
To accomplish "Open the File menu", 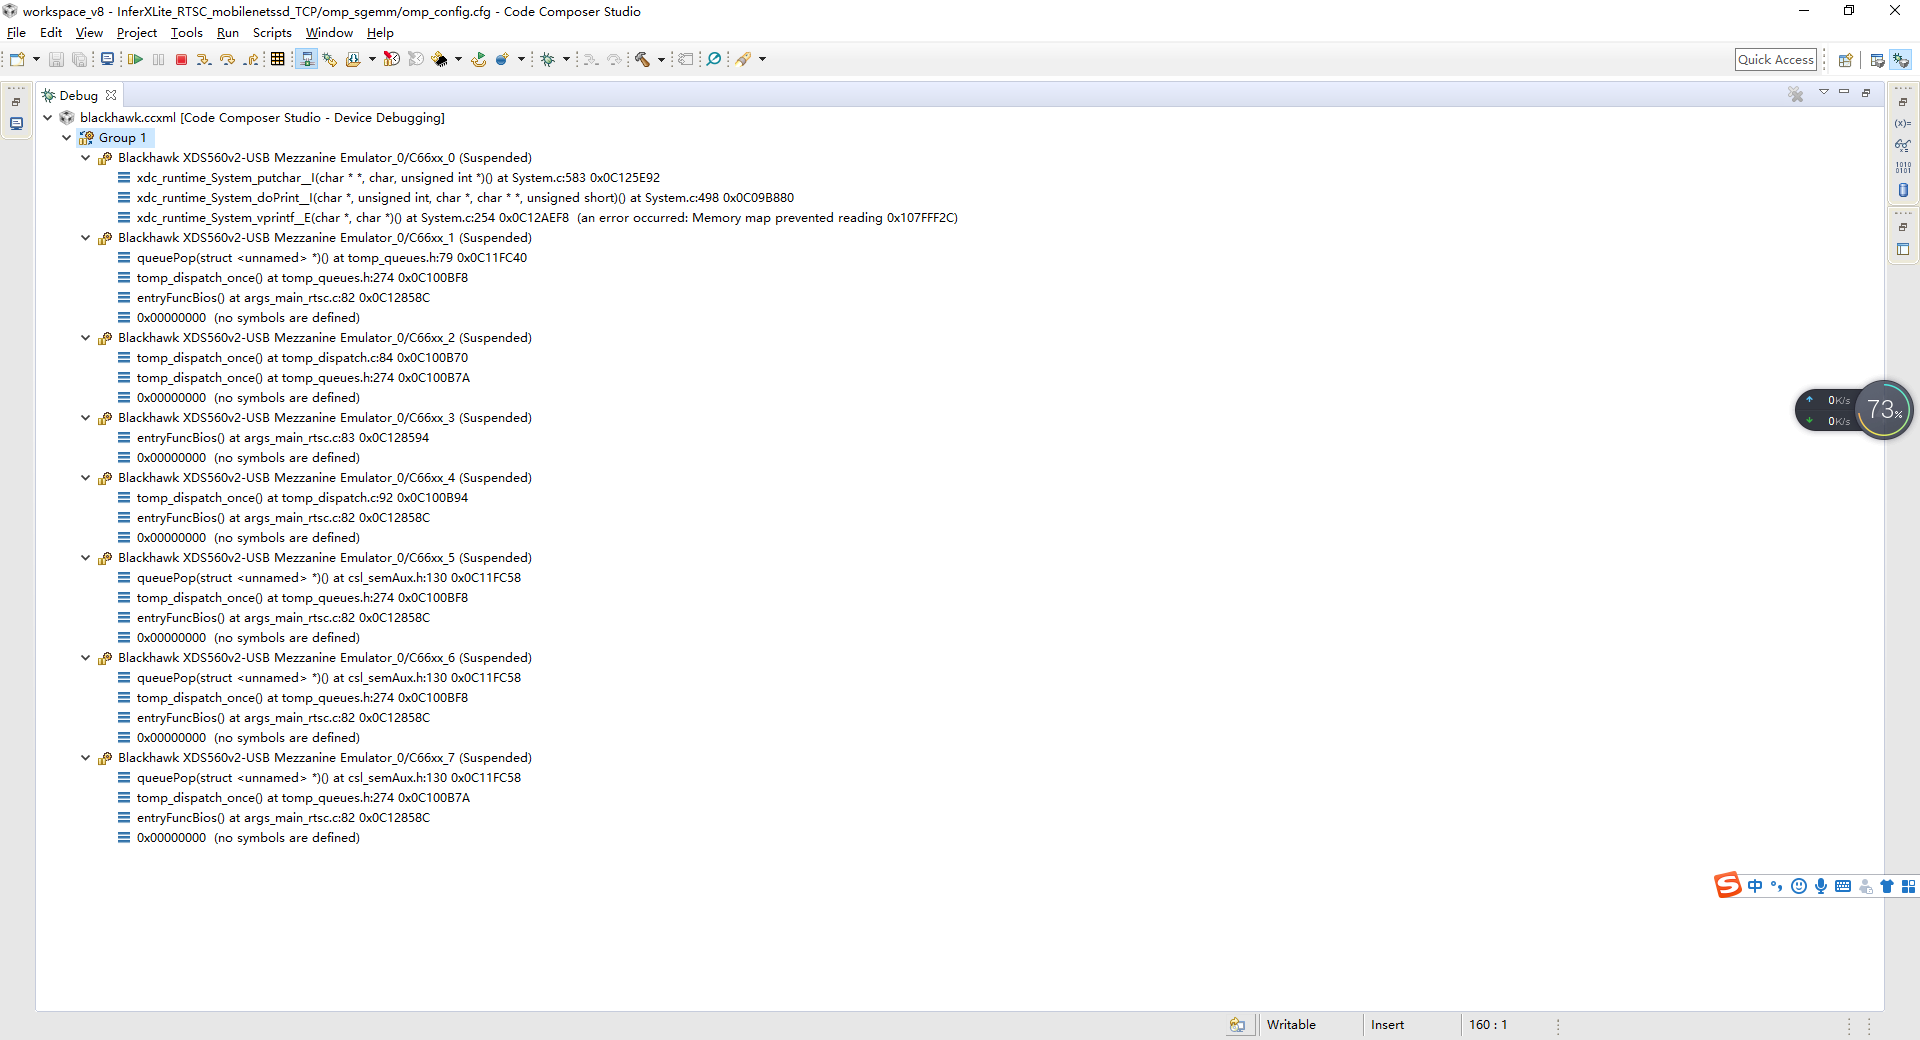I will [x=16, y=33].
